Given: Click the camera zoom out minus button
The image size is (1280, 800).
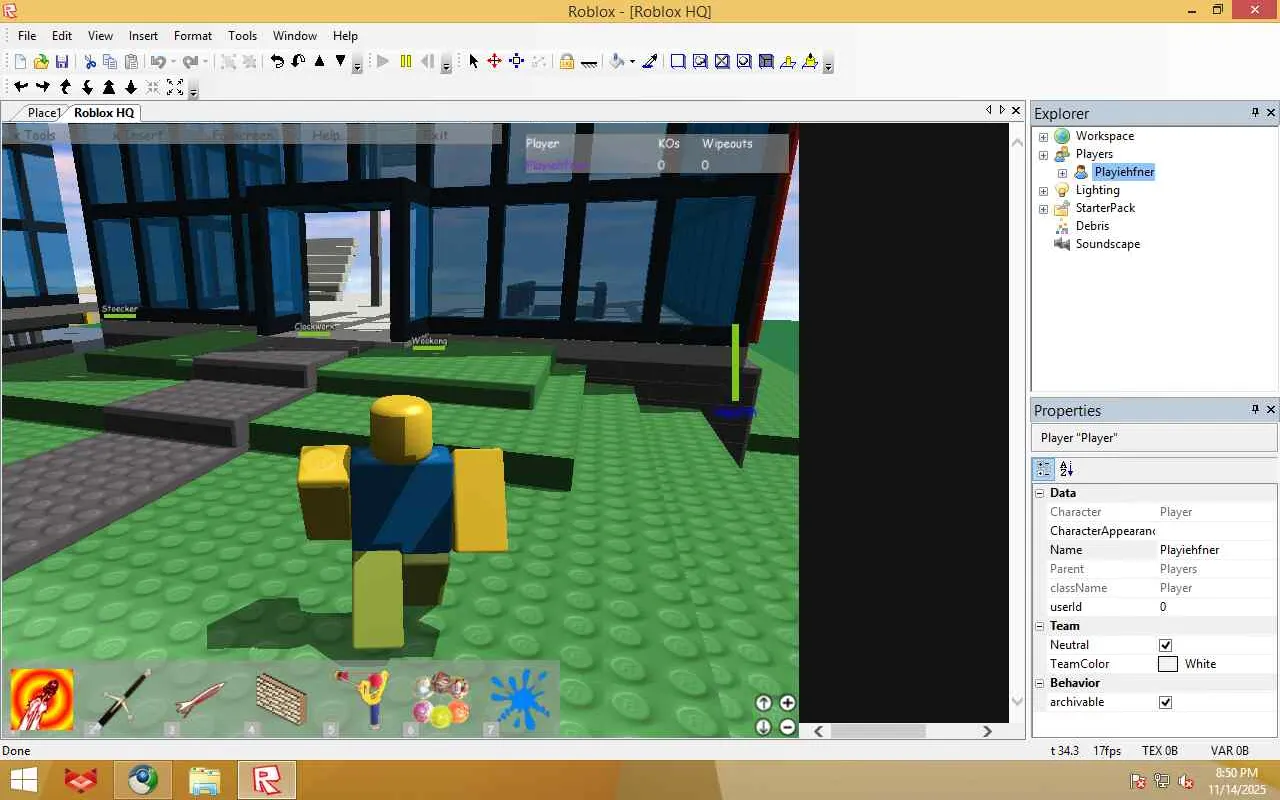Looking at the screenshot, I should [x=787, y=727].
